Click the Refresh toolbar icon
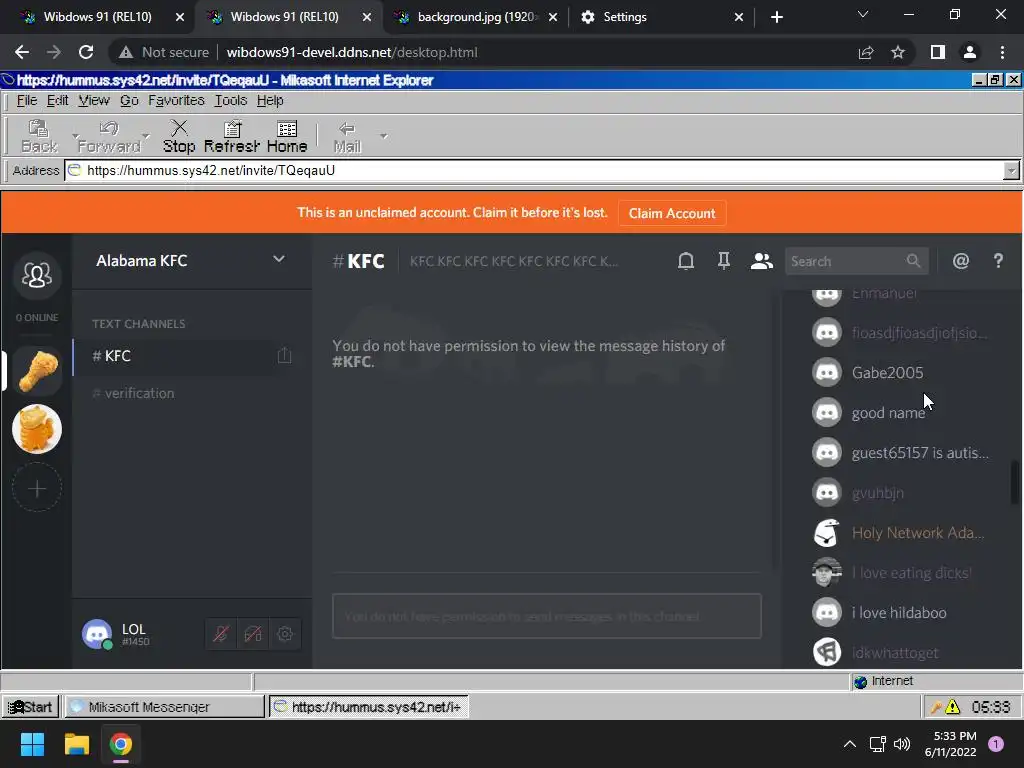 click(x=232, y=136)
